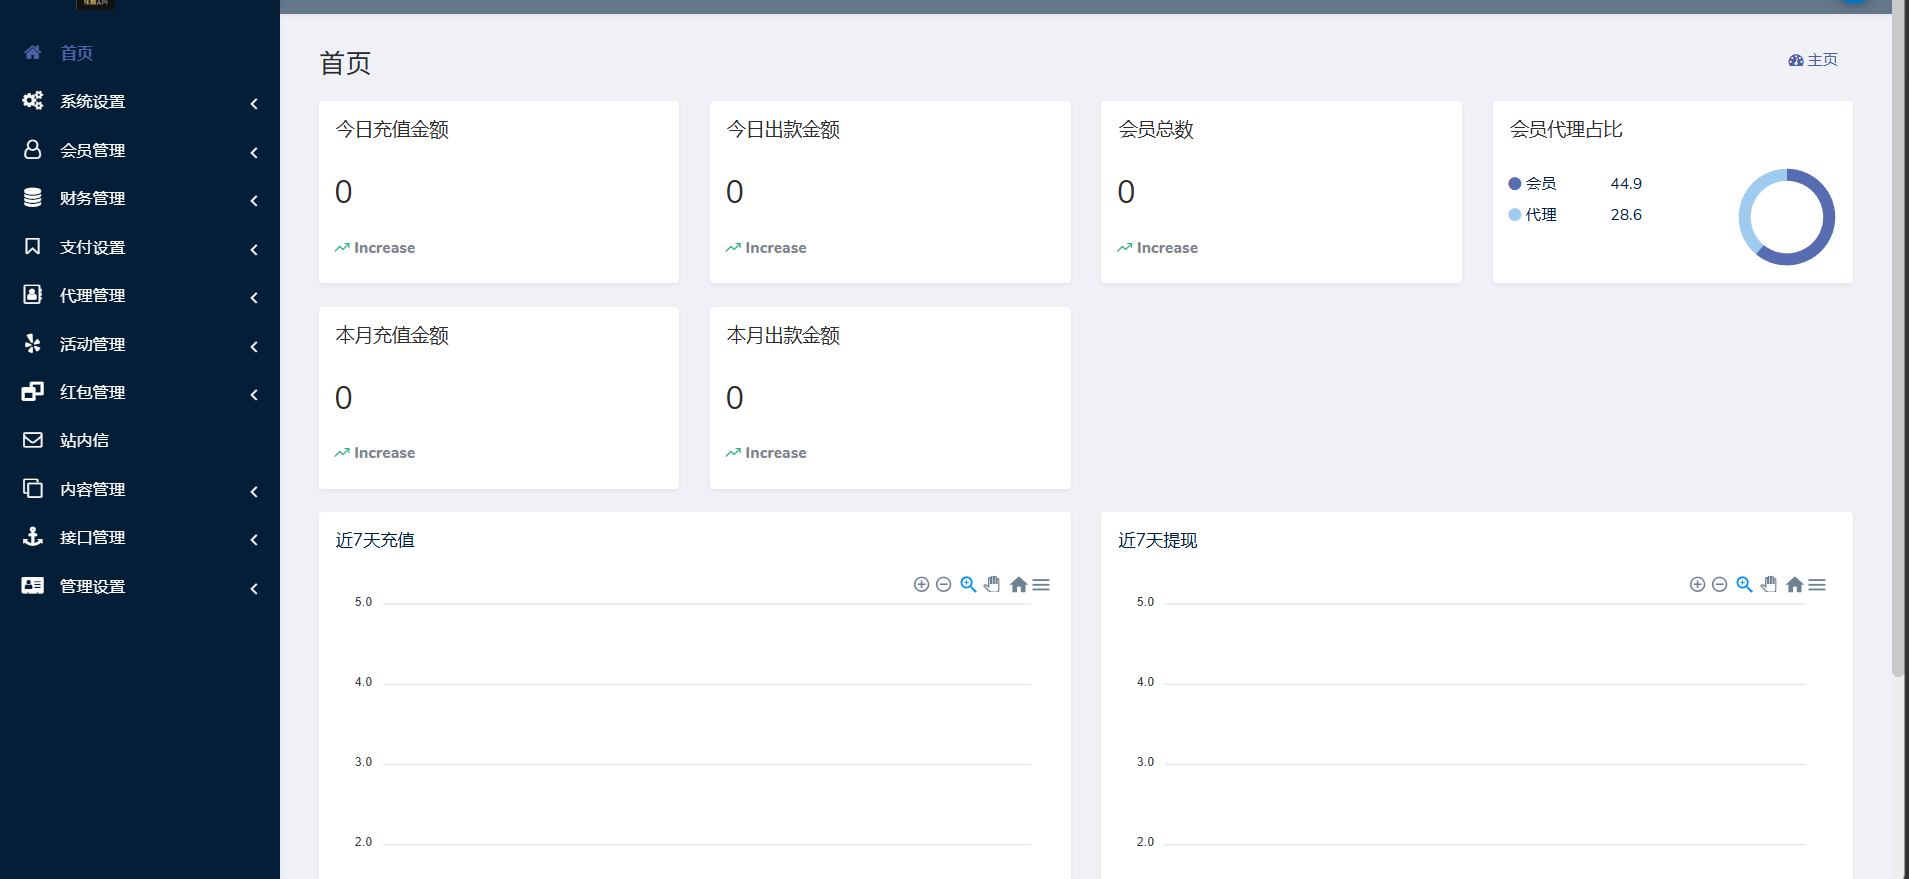Click the vertical page scrollbar thumb
1909x879 pixels.
[1898, 340]
